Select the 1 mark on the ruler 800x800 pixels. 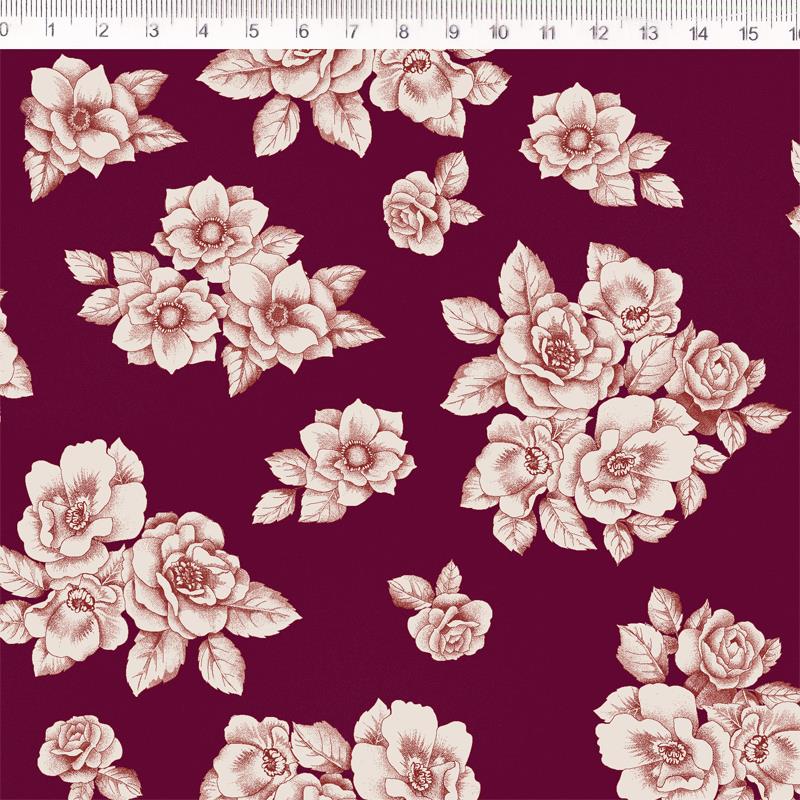pos(52,32)
